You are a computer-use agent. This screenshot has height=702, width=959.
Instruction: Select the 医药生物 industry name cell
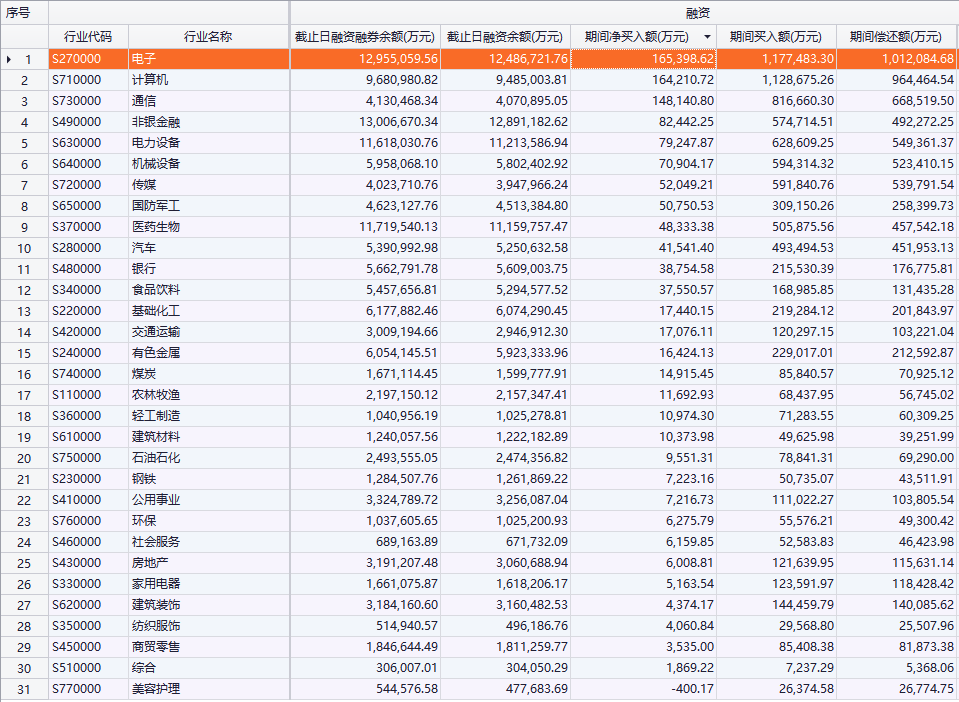tap(208, 227)
